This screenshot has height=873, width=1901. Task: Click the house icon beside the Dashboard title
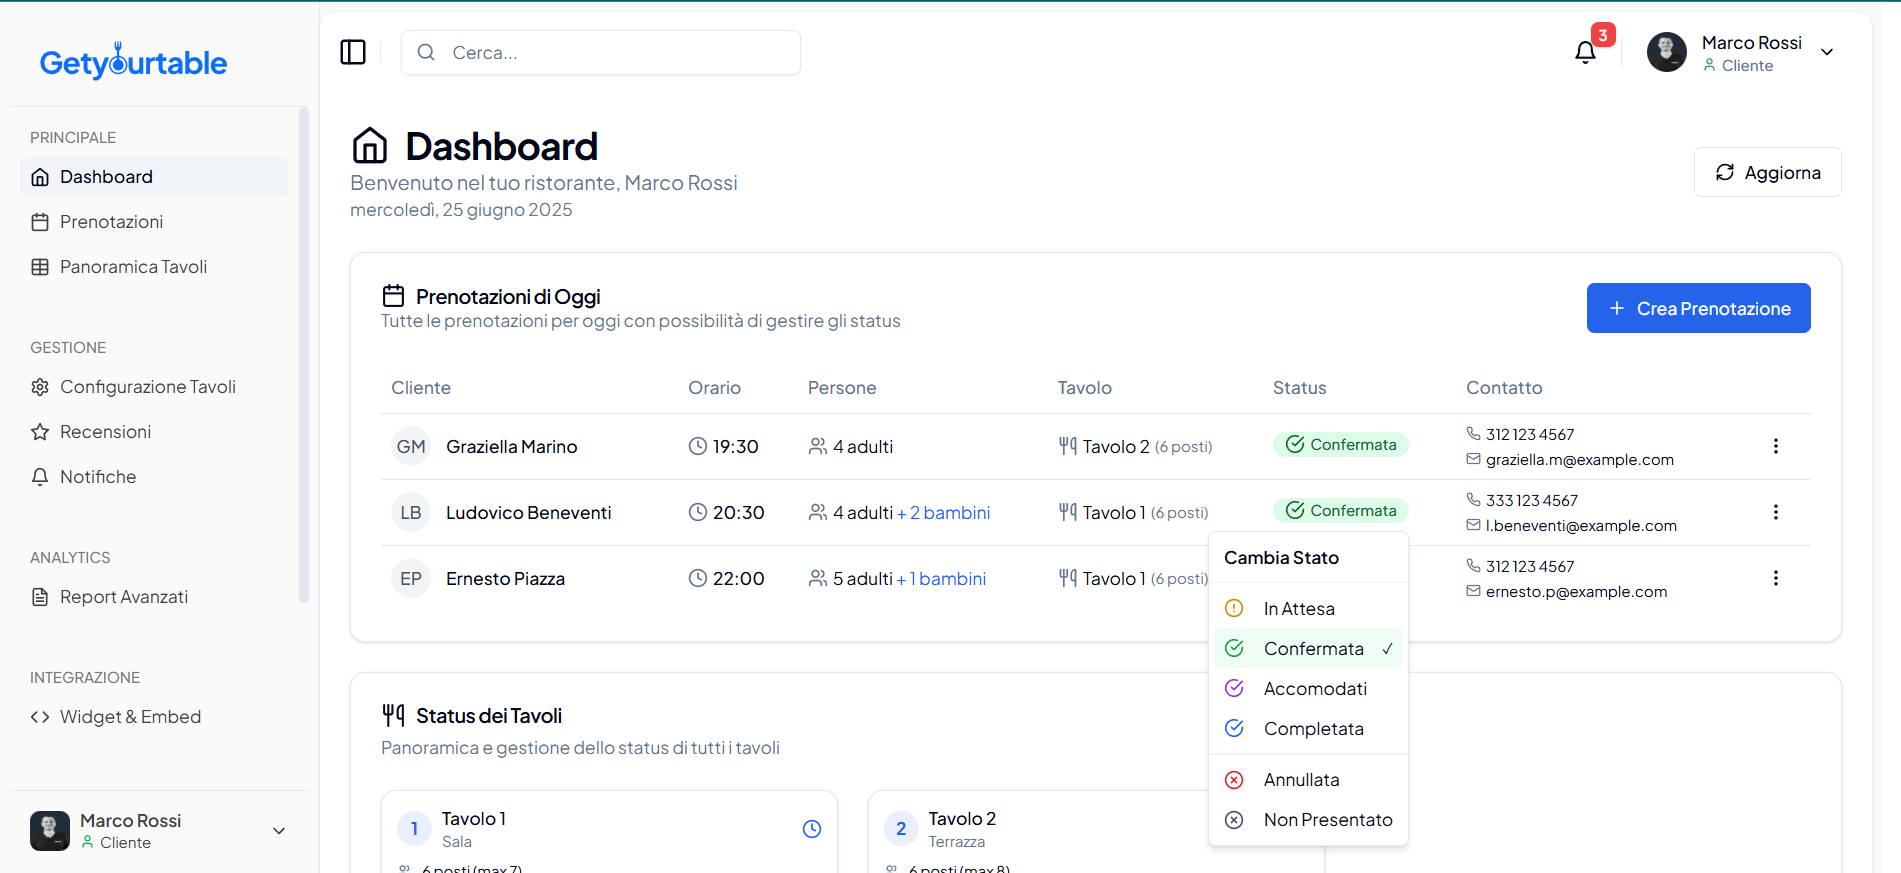coord(370,146)
